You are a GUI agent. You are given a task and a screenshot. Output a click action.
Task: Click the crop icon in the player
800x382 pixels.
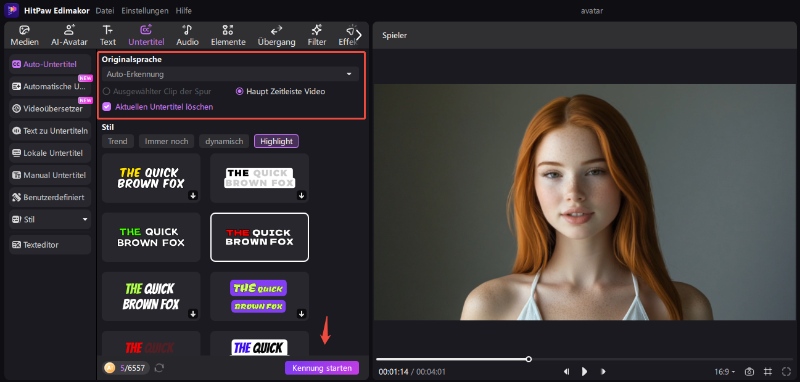click(x=767, y=372)
